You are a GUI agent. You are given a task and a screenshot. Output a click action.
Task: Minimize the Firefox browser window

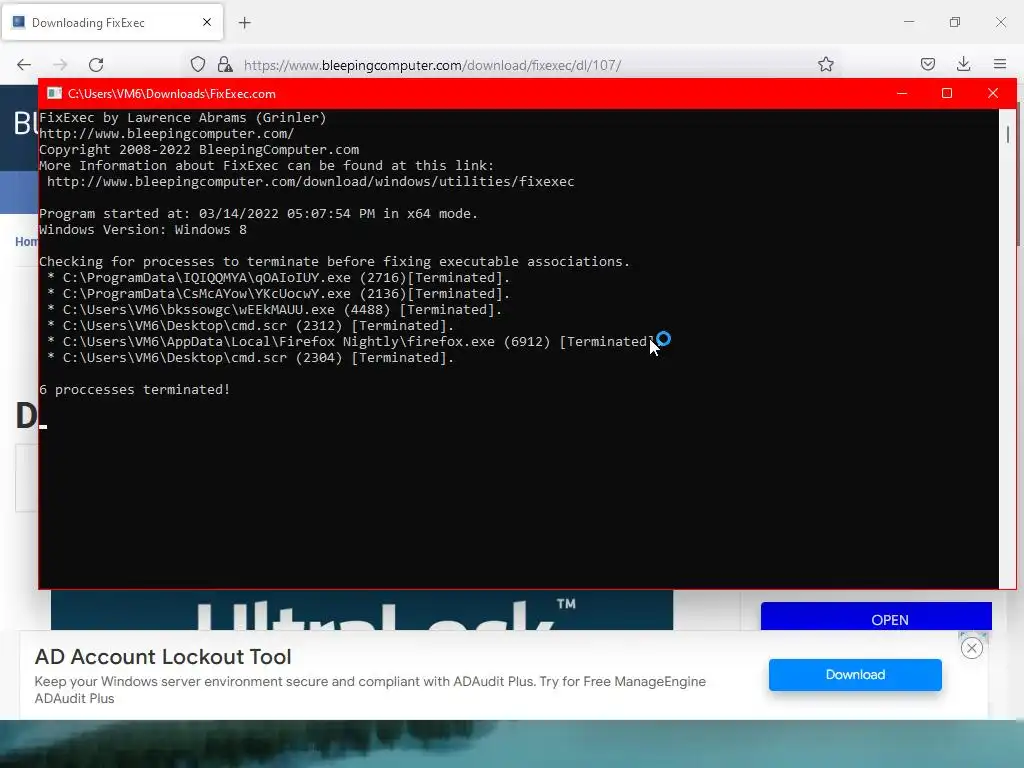909,22
